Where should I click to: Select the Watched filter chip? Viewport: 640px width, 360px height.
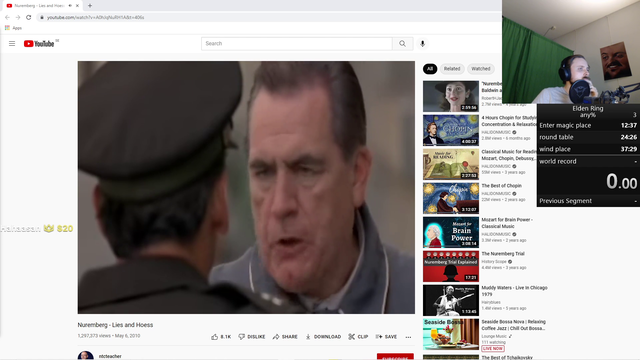click(x=481, y=69)
